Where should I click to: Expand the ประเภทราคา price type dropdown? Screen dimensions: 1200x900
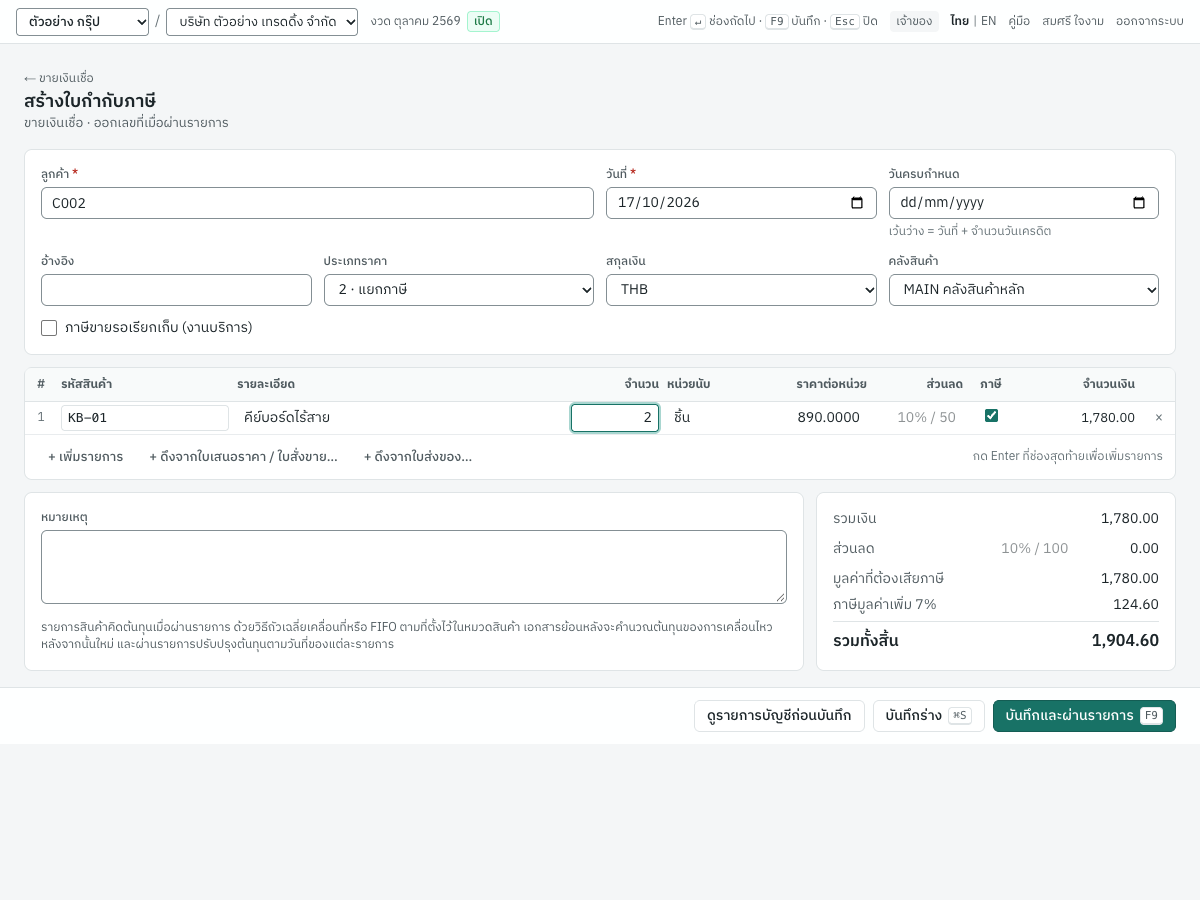click(x=459, y=290)
